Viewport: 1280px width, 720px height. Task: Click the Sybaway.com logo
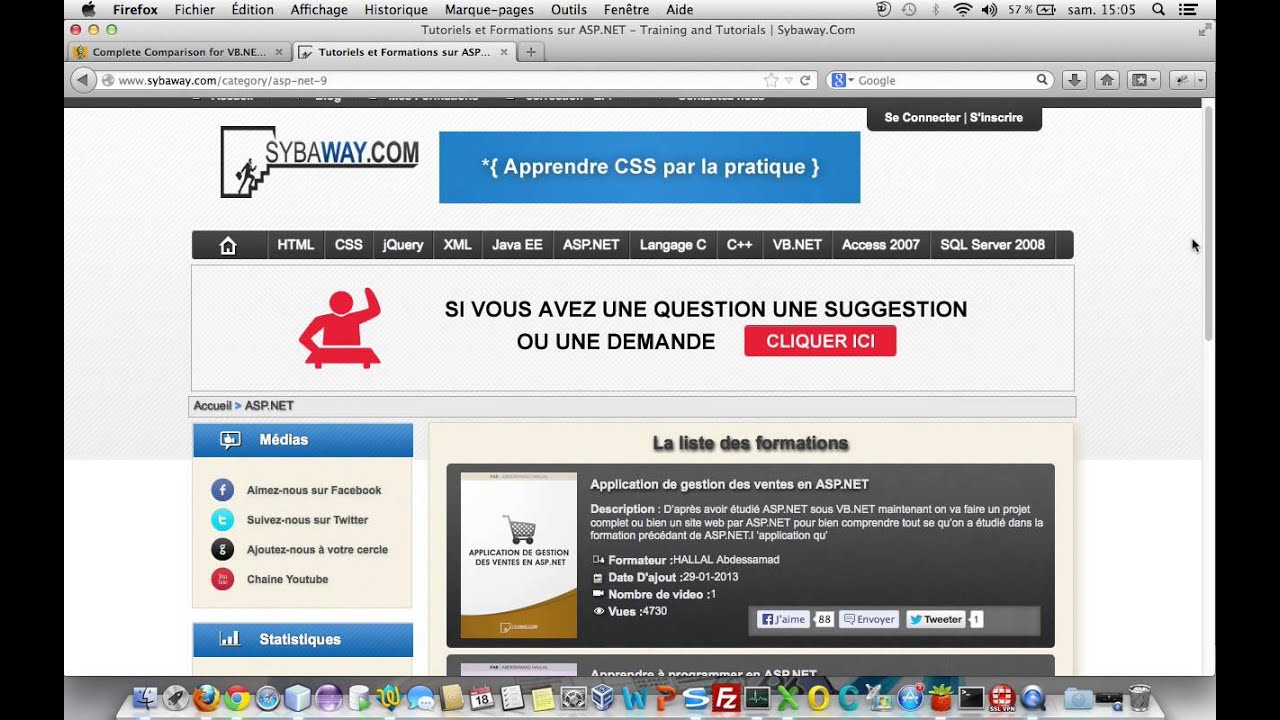(319, 161)
